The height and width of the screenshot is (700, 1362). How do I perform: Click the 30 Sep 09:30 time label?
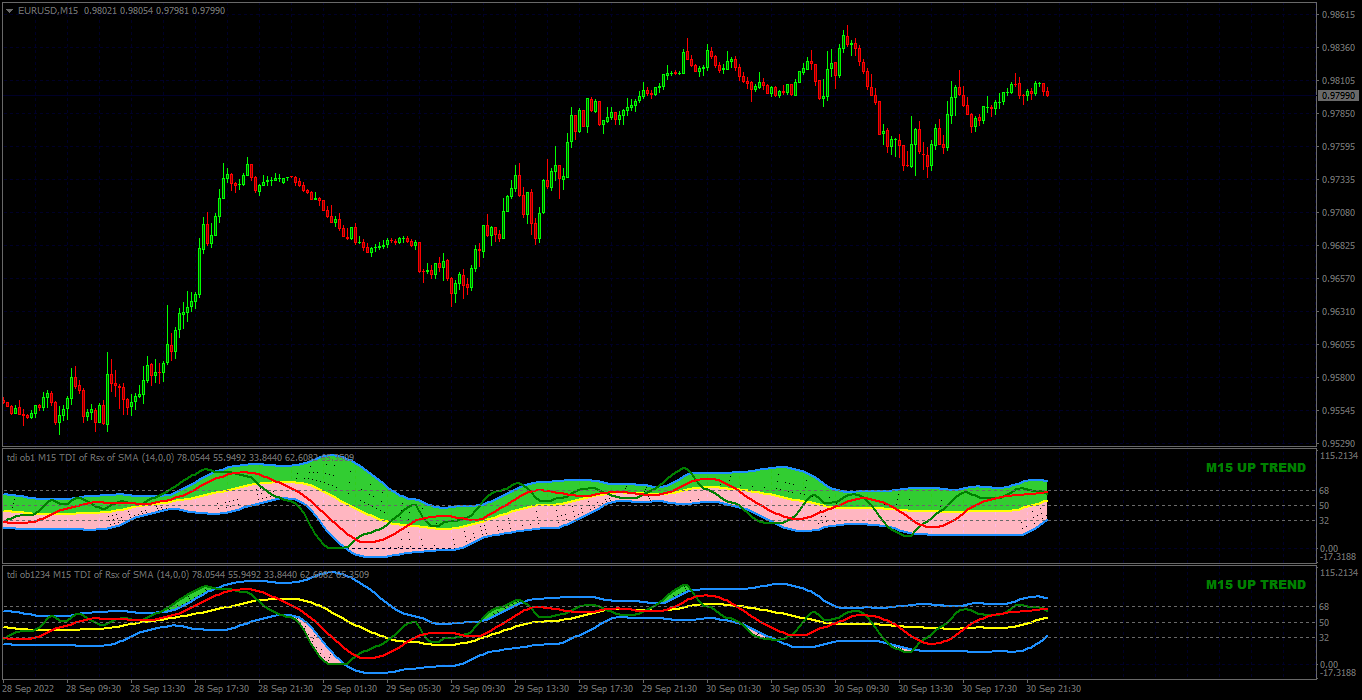pos(862,689)
